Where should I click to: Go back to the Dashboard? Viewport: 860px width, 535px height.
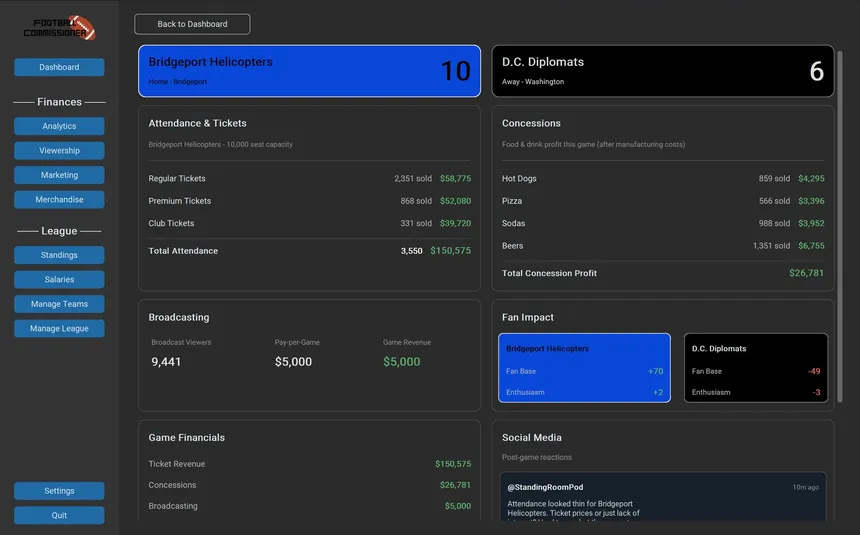pyautogui.click(x=192, y=24)
